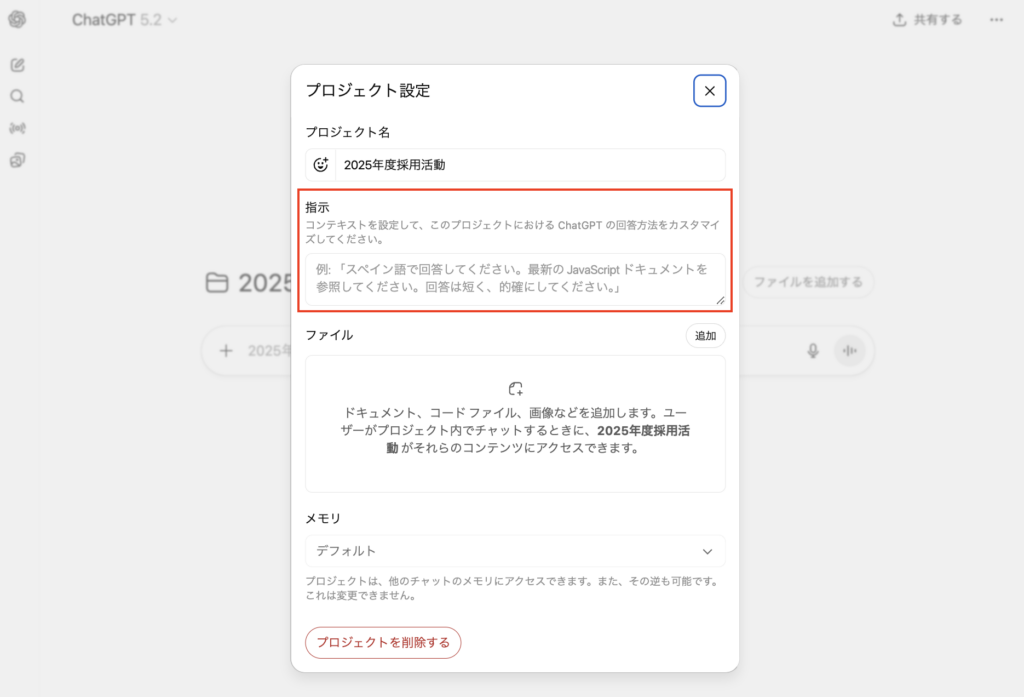Screen dimensions: 1024x697
Task: Start a new chat from the sidebar
Action: click(x=17, y=65)
